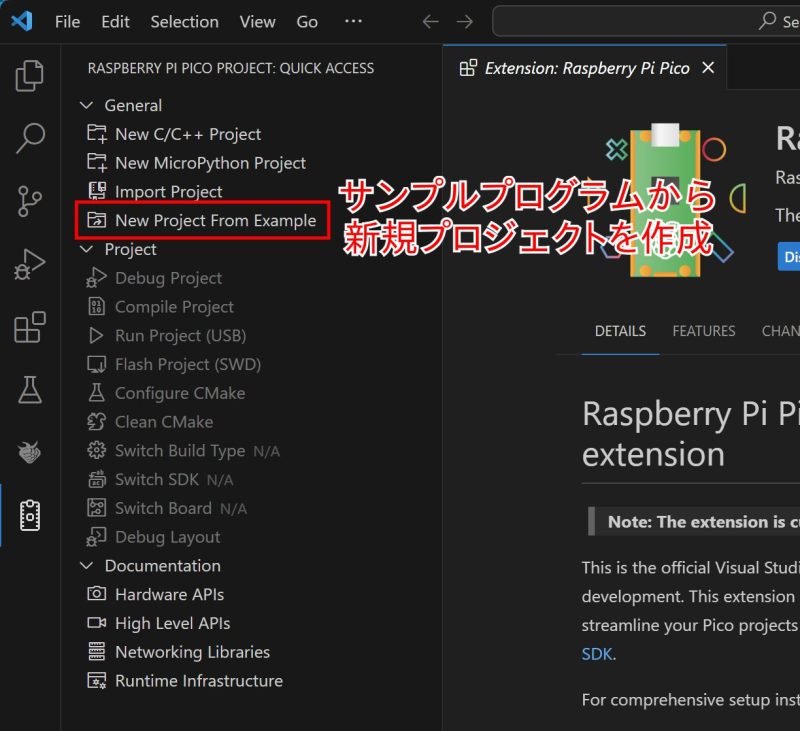800x731 pixels.
Task: Open the Search view icon
Action: [30, 139]
